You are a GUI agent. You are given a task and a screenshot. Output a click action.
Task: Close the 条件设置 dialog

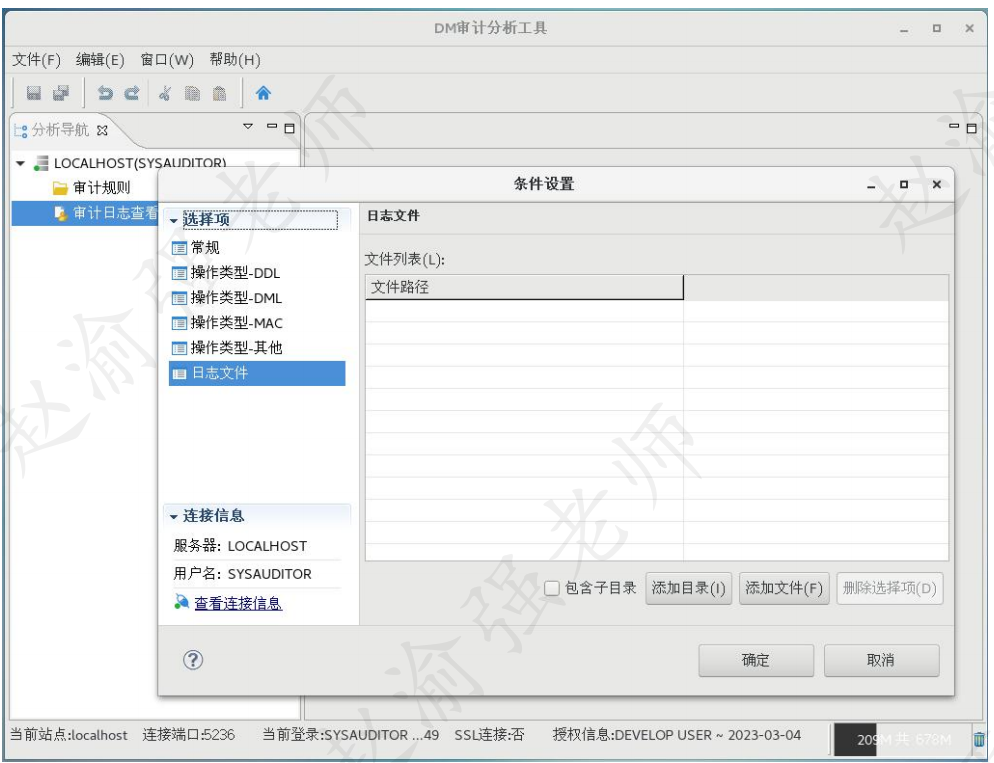pos(936,184)
